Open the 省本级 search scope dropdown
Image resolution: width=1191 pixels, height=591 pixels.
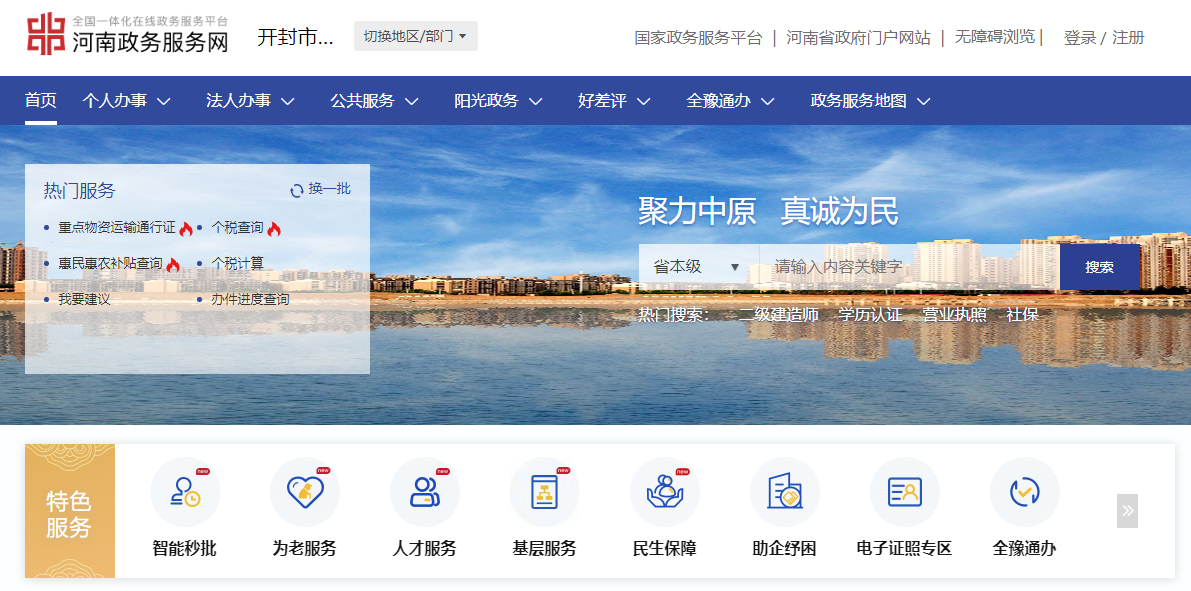[697, 267]
